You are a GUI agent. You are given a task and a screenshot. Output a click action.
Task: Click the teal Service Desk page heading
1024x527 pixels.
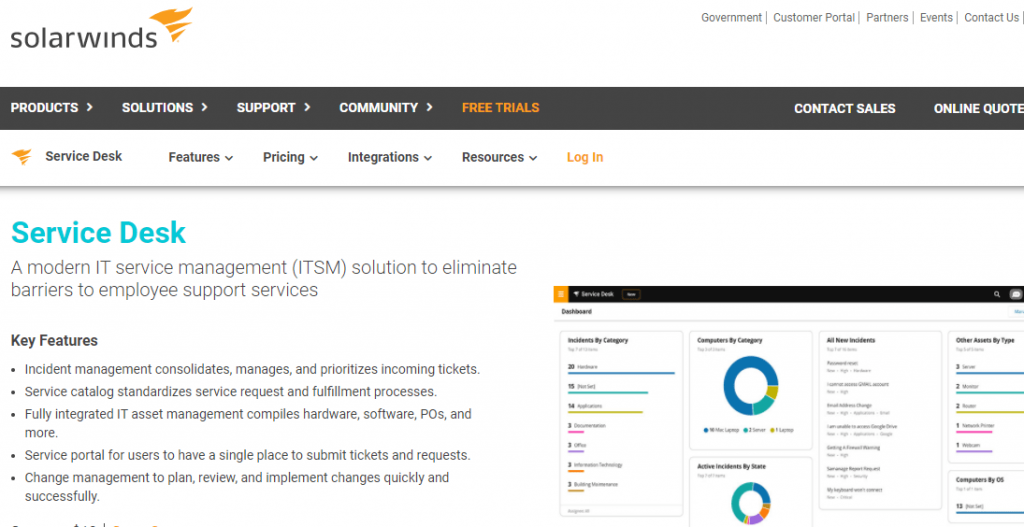click(x=99, y=232)
